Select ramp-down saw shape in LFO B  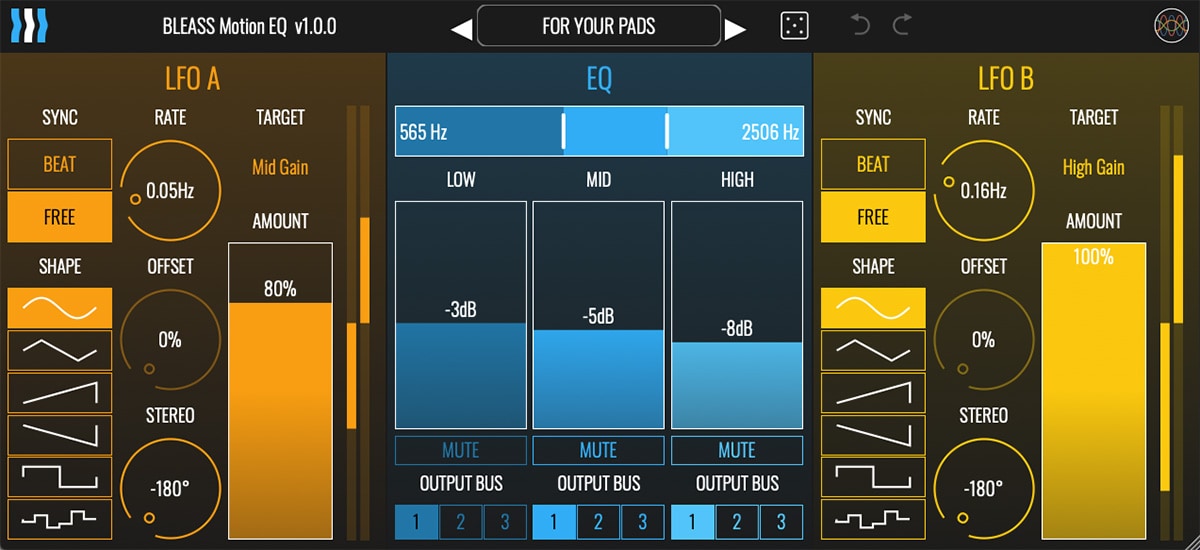[x=873, y=435]
